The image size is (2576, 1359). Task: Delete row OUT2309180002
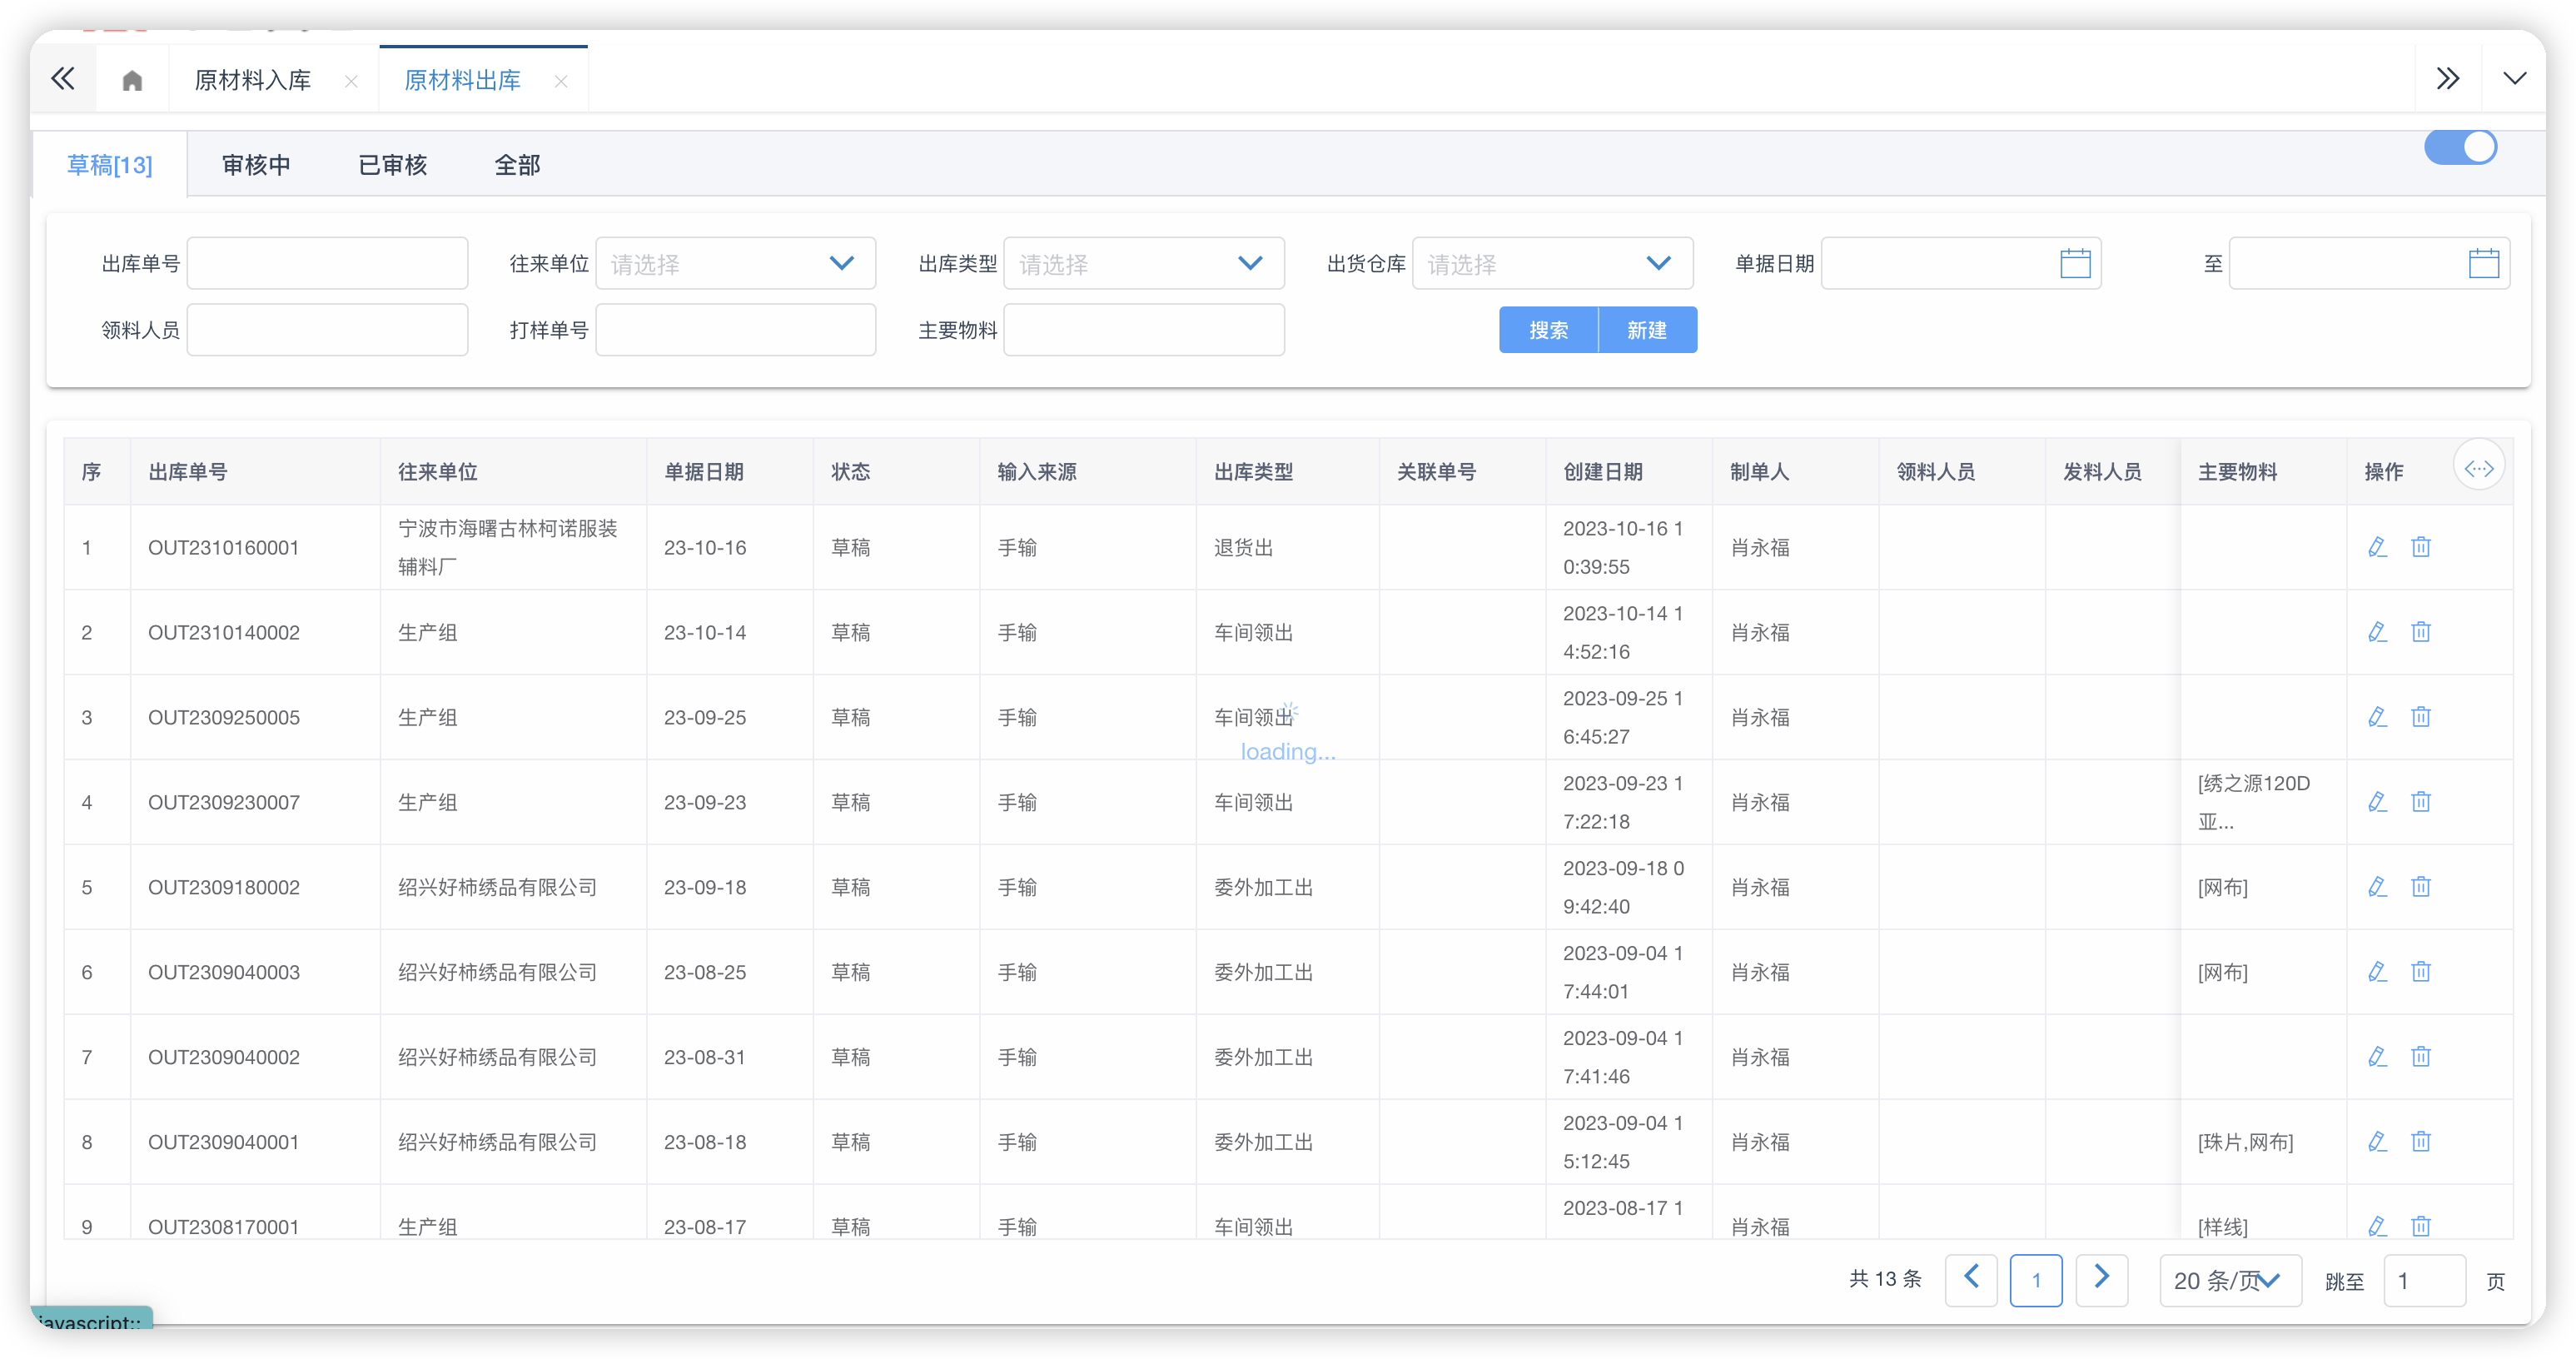pyautogui.click(x=2420, y=887)
